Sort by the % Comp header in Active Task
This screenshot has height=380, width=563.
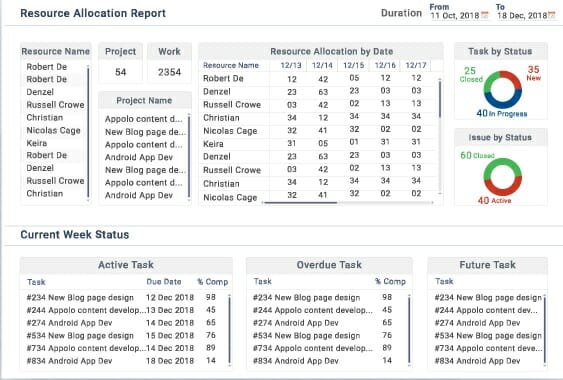(213, 282)
